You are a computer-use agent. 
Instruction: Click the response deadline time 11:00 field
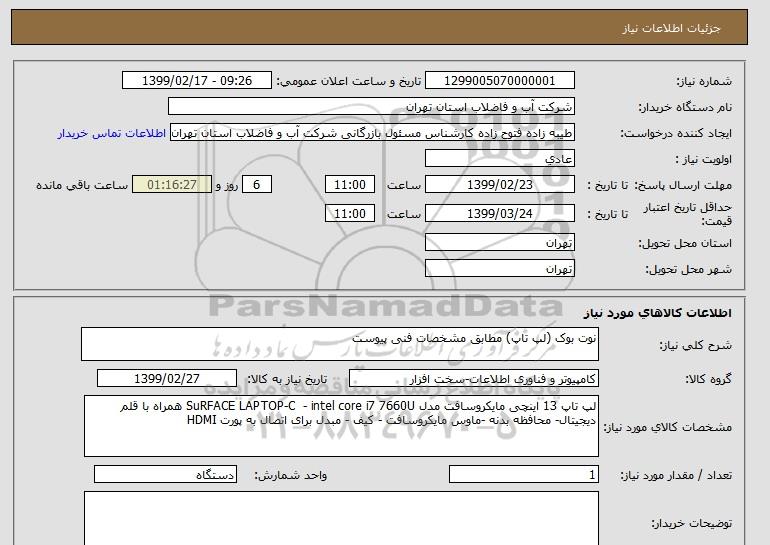pyautogui.click(x=350, y=185)
